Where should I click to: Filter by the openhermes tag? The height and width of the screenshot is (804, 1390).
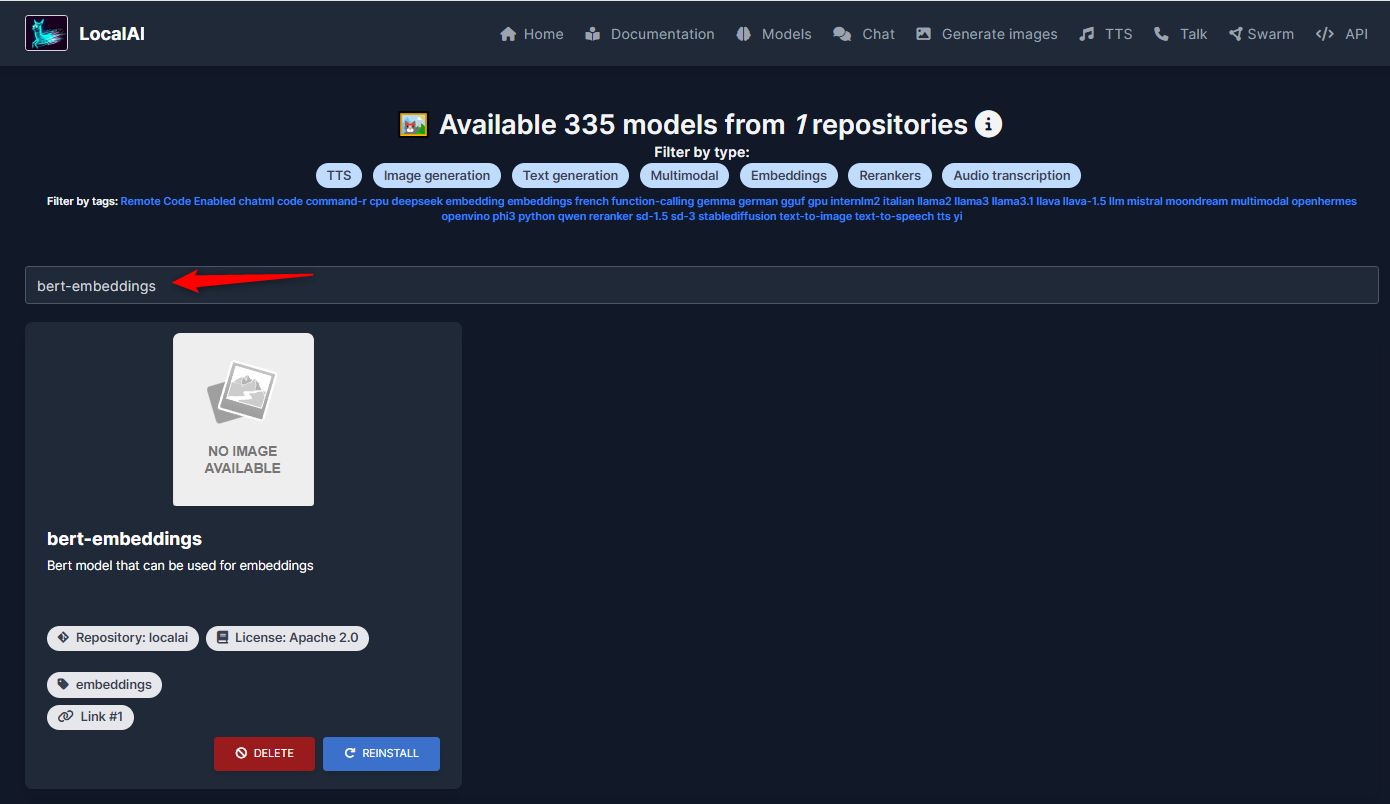tap(1324, 201)
